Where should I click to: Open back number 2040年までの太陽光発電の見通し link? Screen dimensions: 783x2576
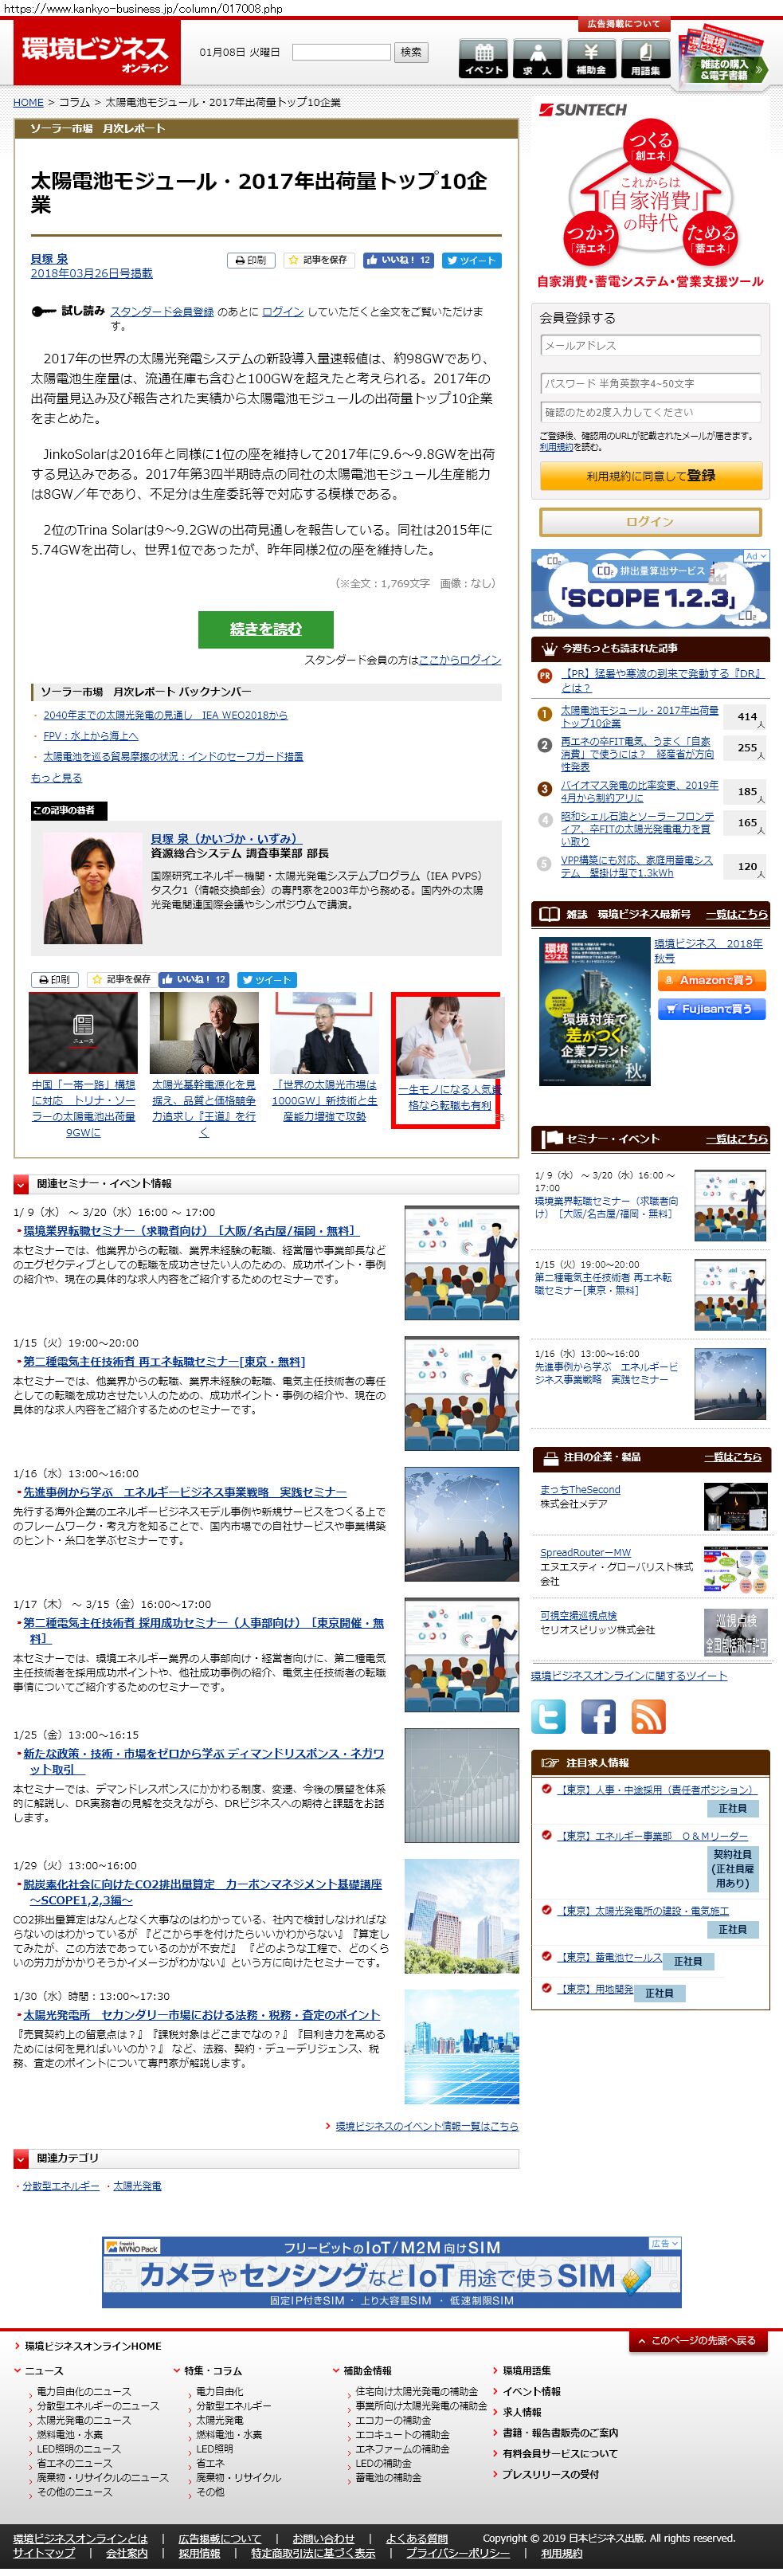pos(165,715)
